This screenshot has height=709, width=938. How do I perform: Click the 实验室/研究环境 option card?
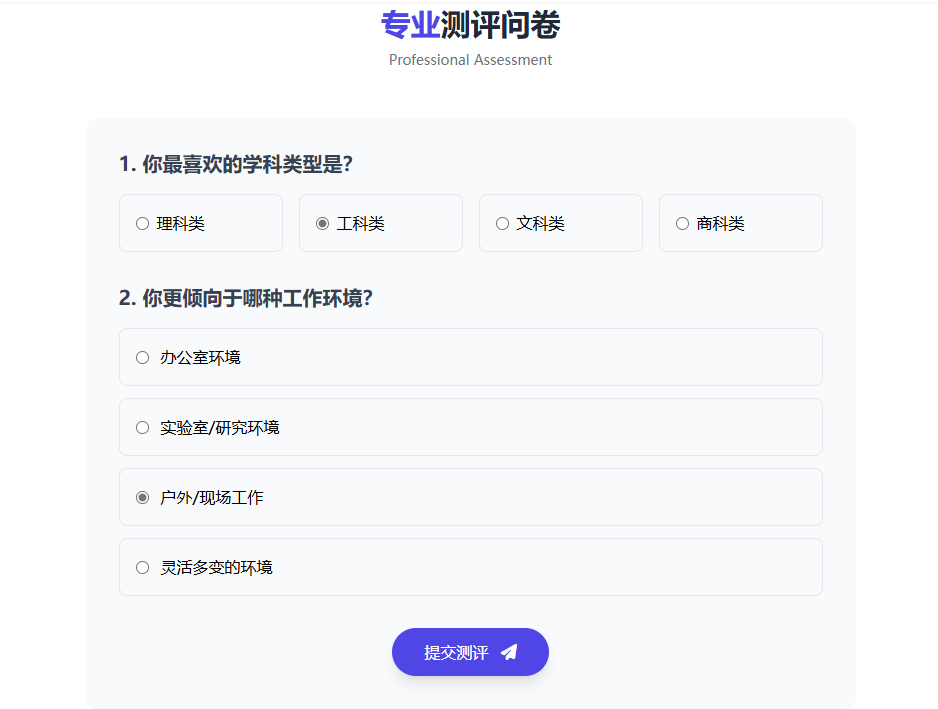470,426
